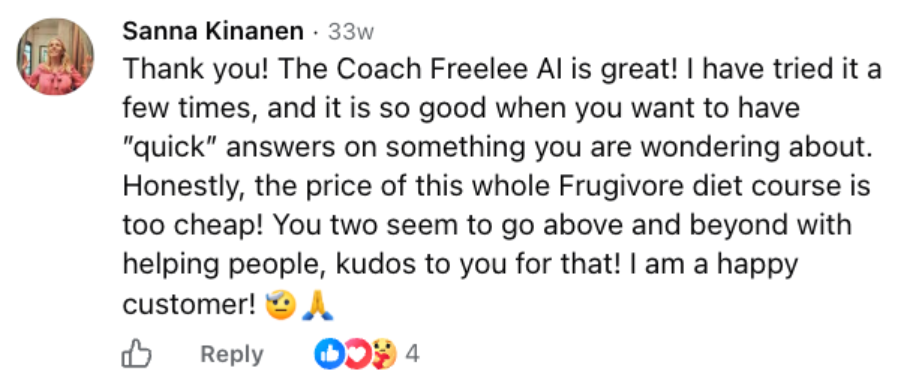Click the 33w timestamp
Screen dimensions: 905x377
tap(351, 33)
